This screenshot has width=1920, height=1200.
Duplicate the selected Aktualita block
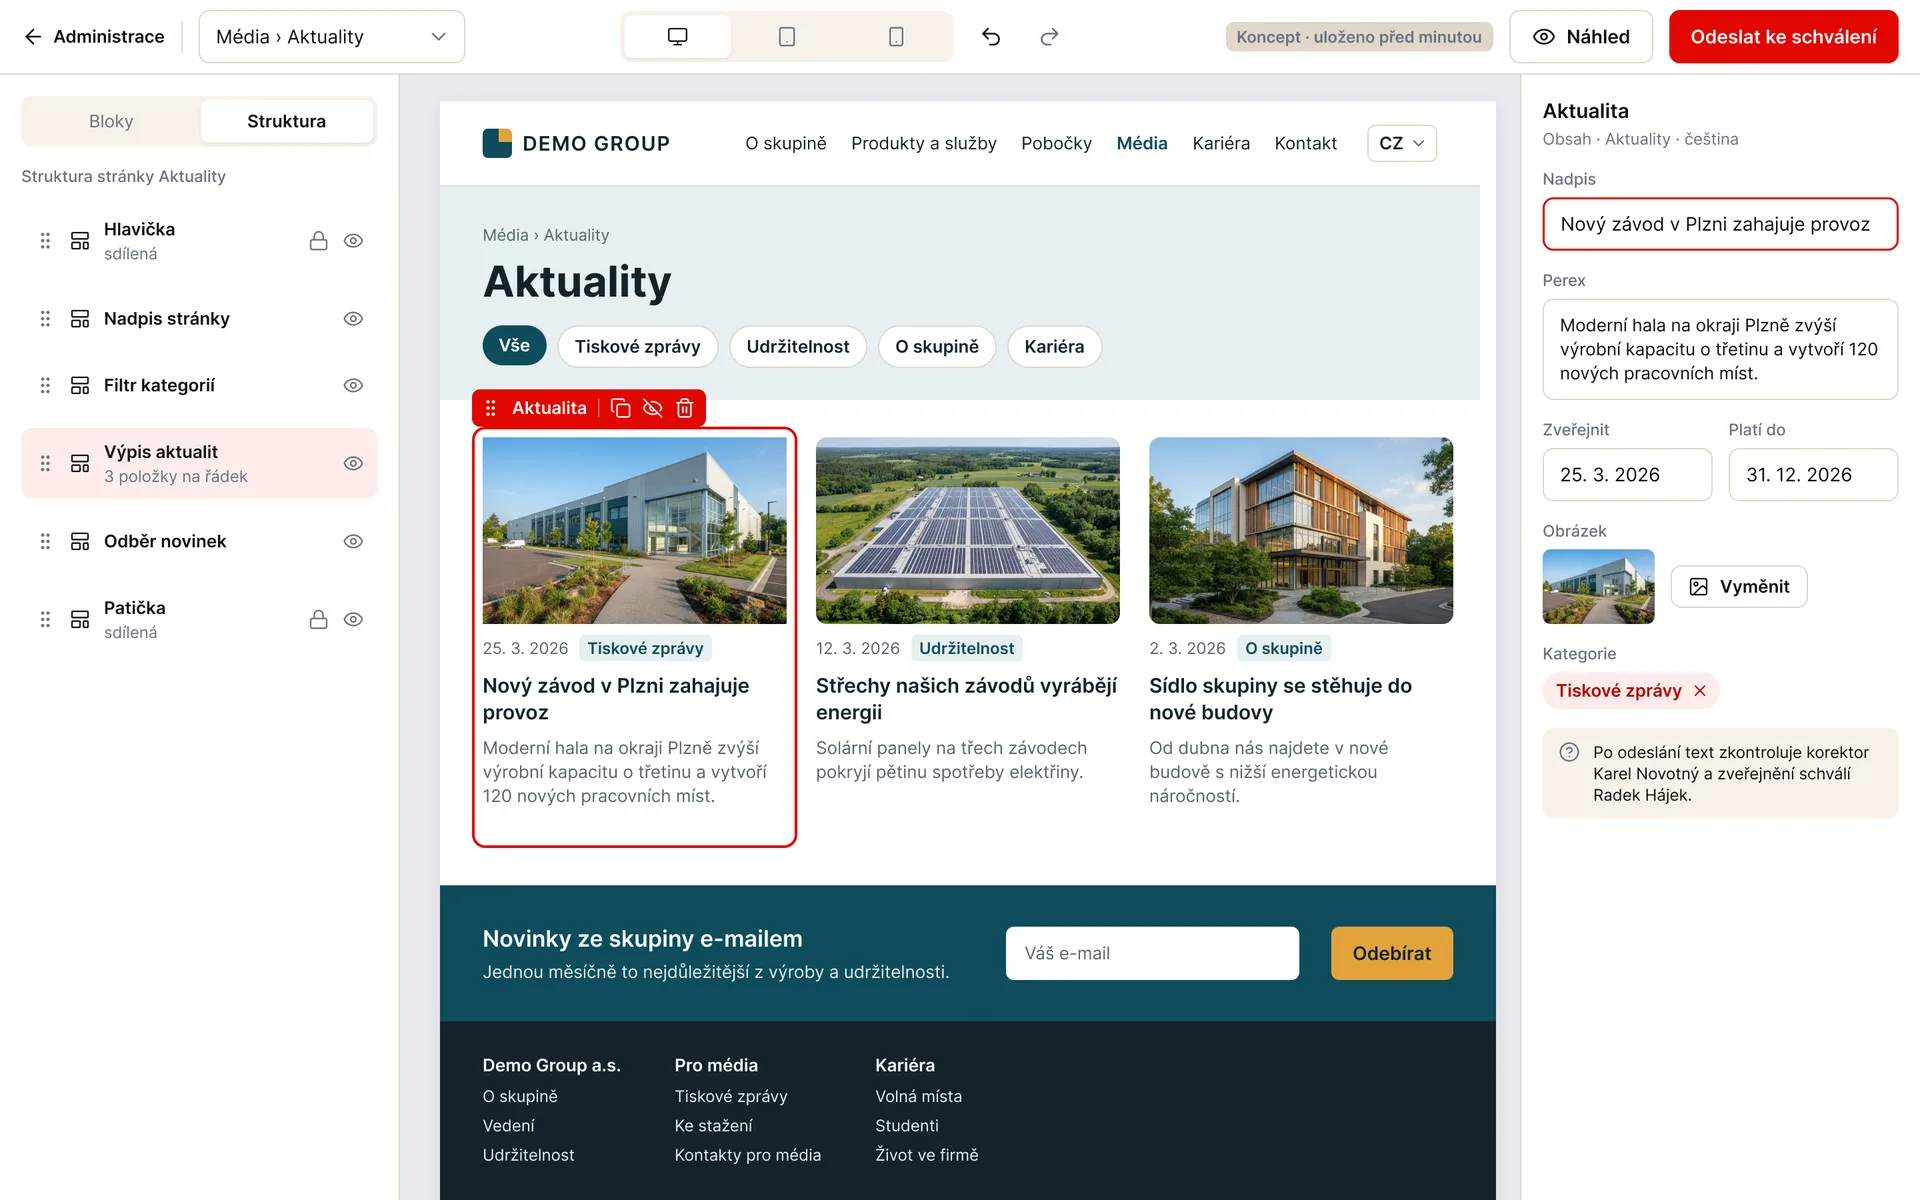(620, 408)
